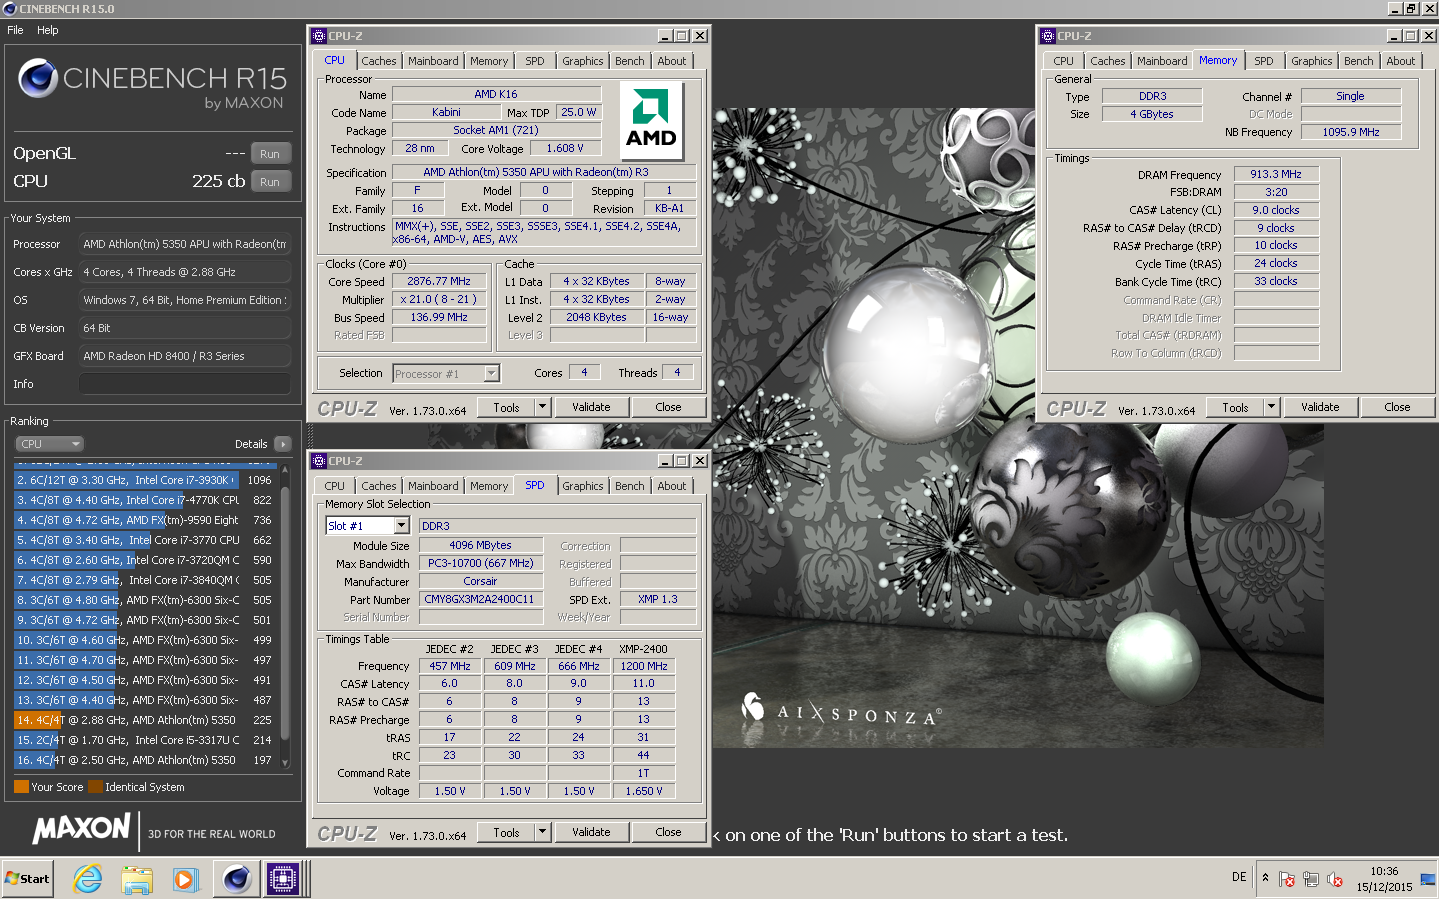Open Tools dropdown arrow in the SPD window
The width and height of the screenshot is (1439, 899).
pos(542,832)
